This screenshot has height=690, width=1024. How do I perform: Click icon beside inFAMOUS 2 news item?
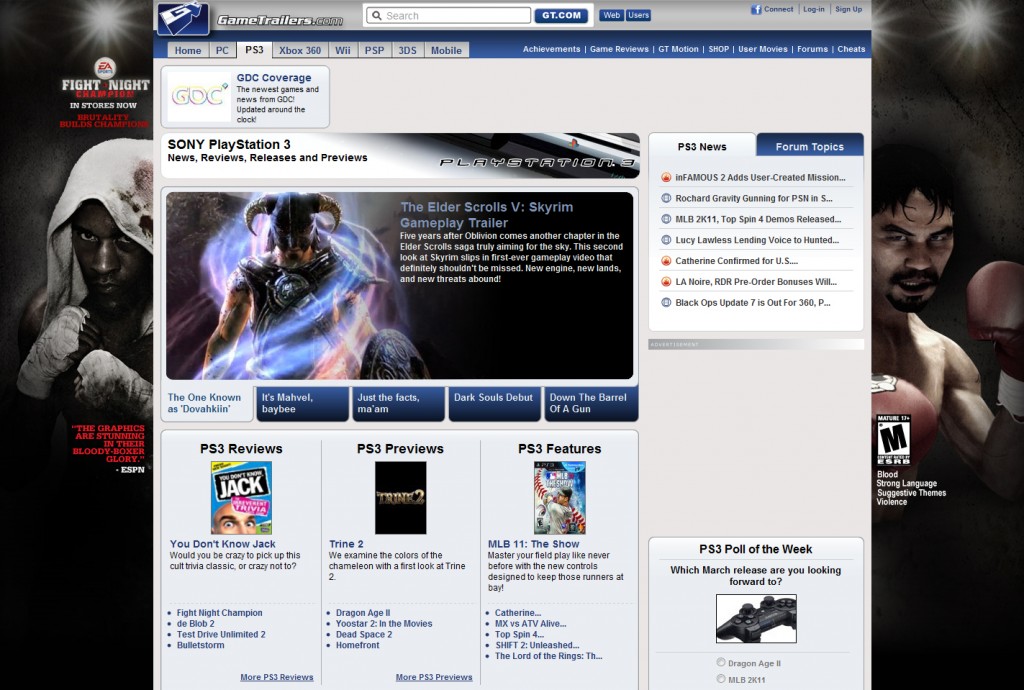coord(666,178)
